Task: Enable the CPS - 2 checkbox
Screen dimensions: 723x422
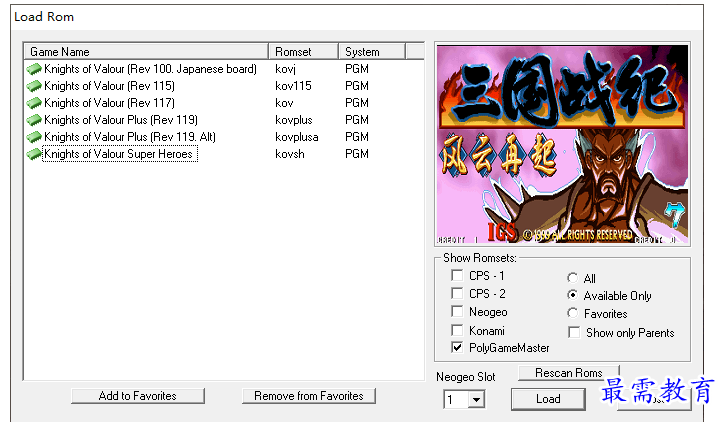Action: (x=457, y=294)
